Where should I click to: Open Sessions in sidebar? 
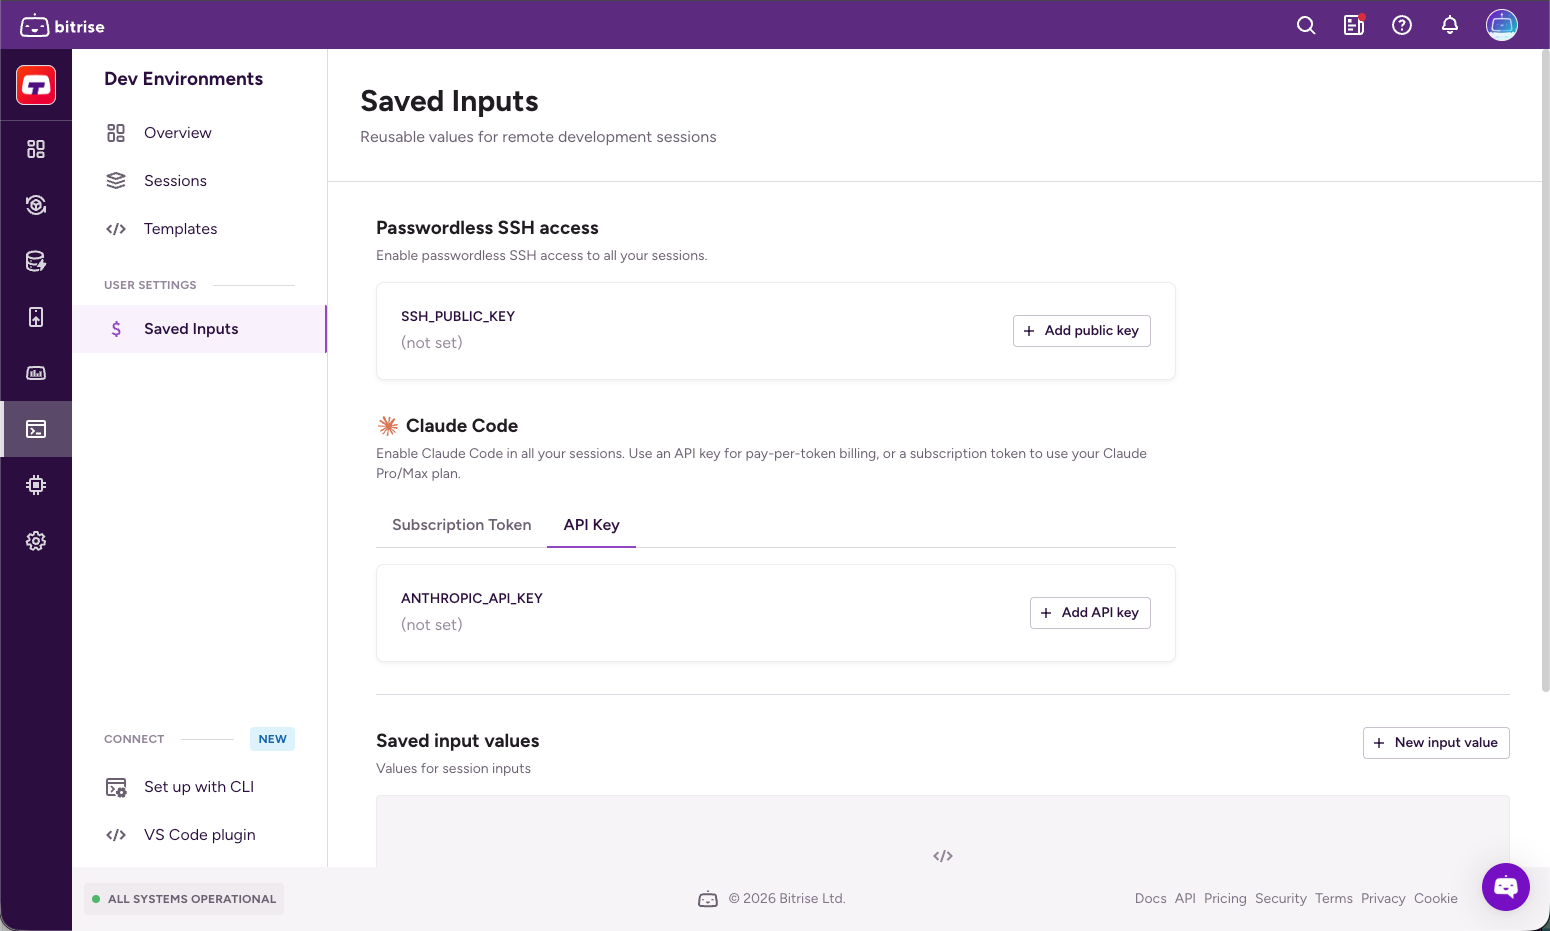coord(199,181)
